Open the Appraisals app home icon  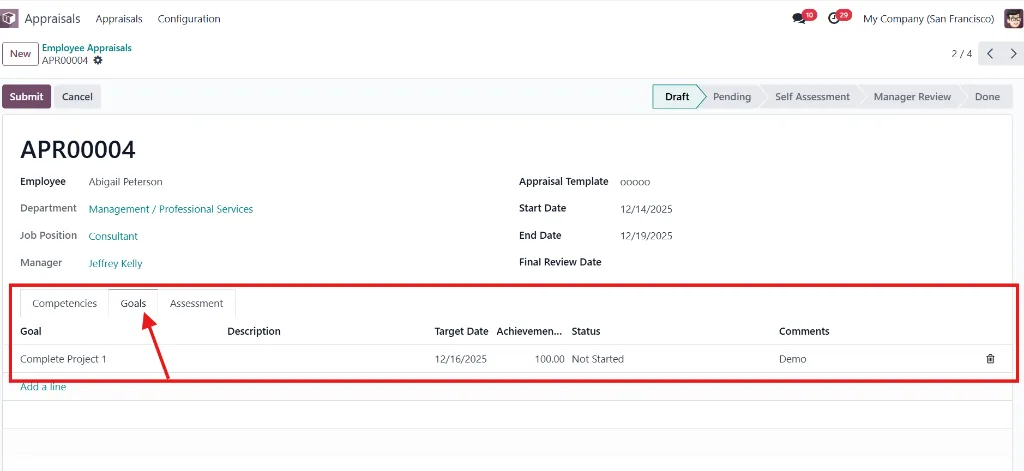click(x=9, y=19)
